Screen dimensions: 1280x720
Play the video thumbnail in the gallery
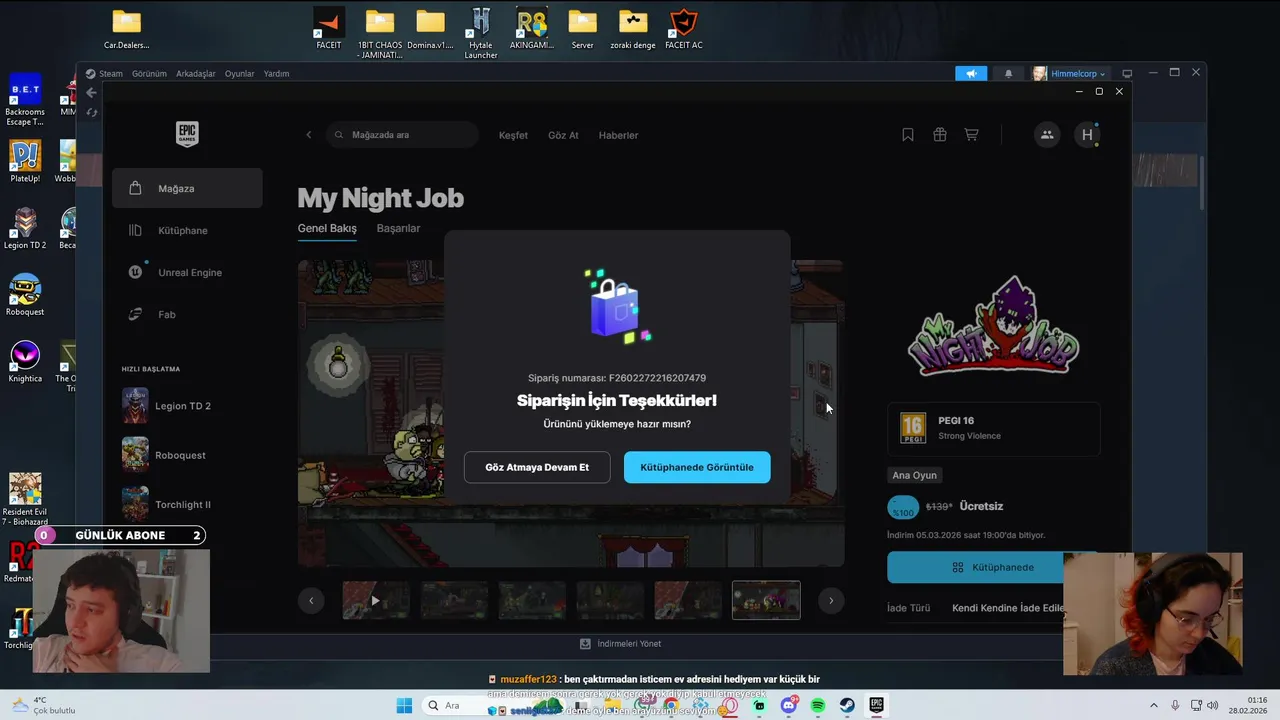[376, 601]
